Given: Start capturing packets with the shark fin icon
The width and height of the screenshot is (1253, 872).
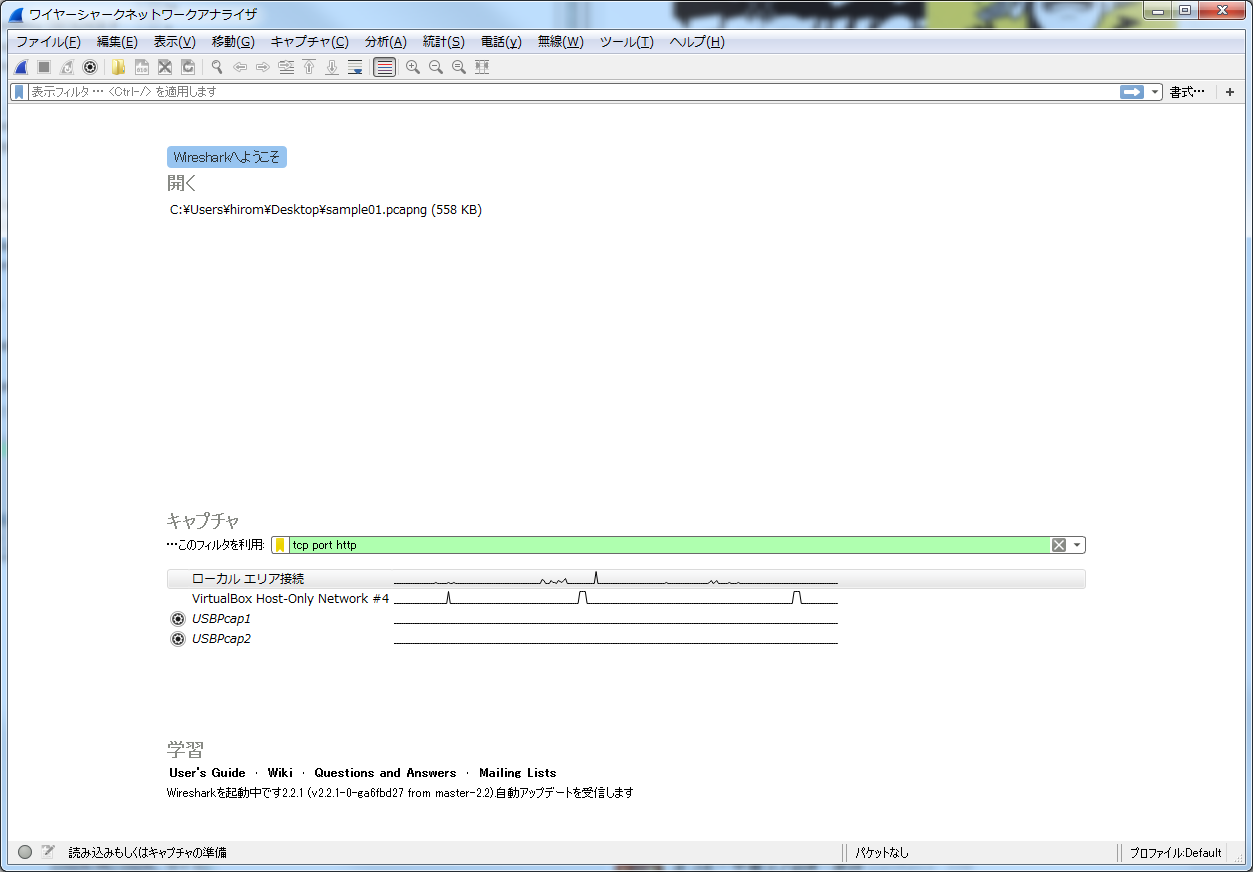Looking at the screenshot, I should (x=21, y=67).
